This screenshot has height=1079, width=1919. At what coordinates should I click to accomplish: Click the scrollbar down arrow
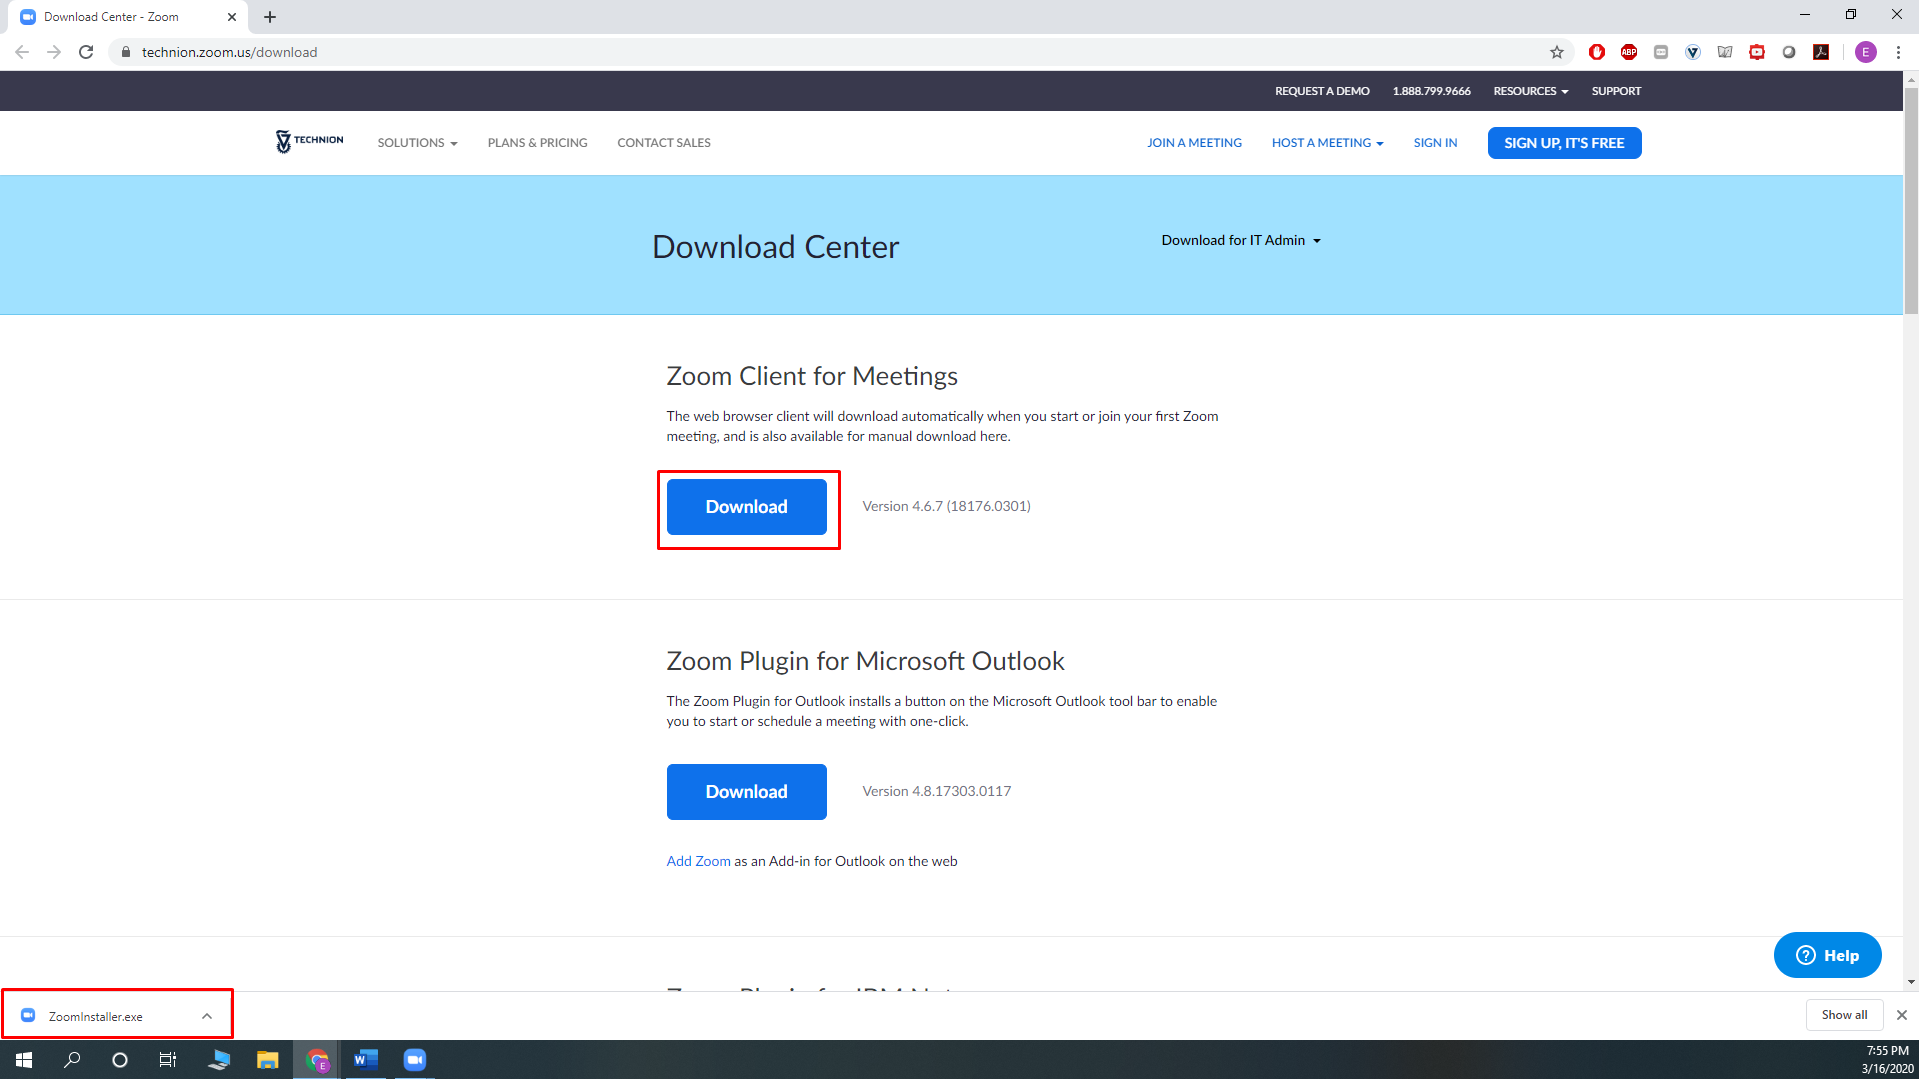1911,983
